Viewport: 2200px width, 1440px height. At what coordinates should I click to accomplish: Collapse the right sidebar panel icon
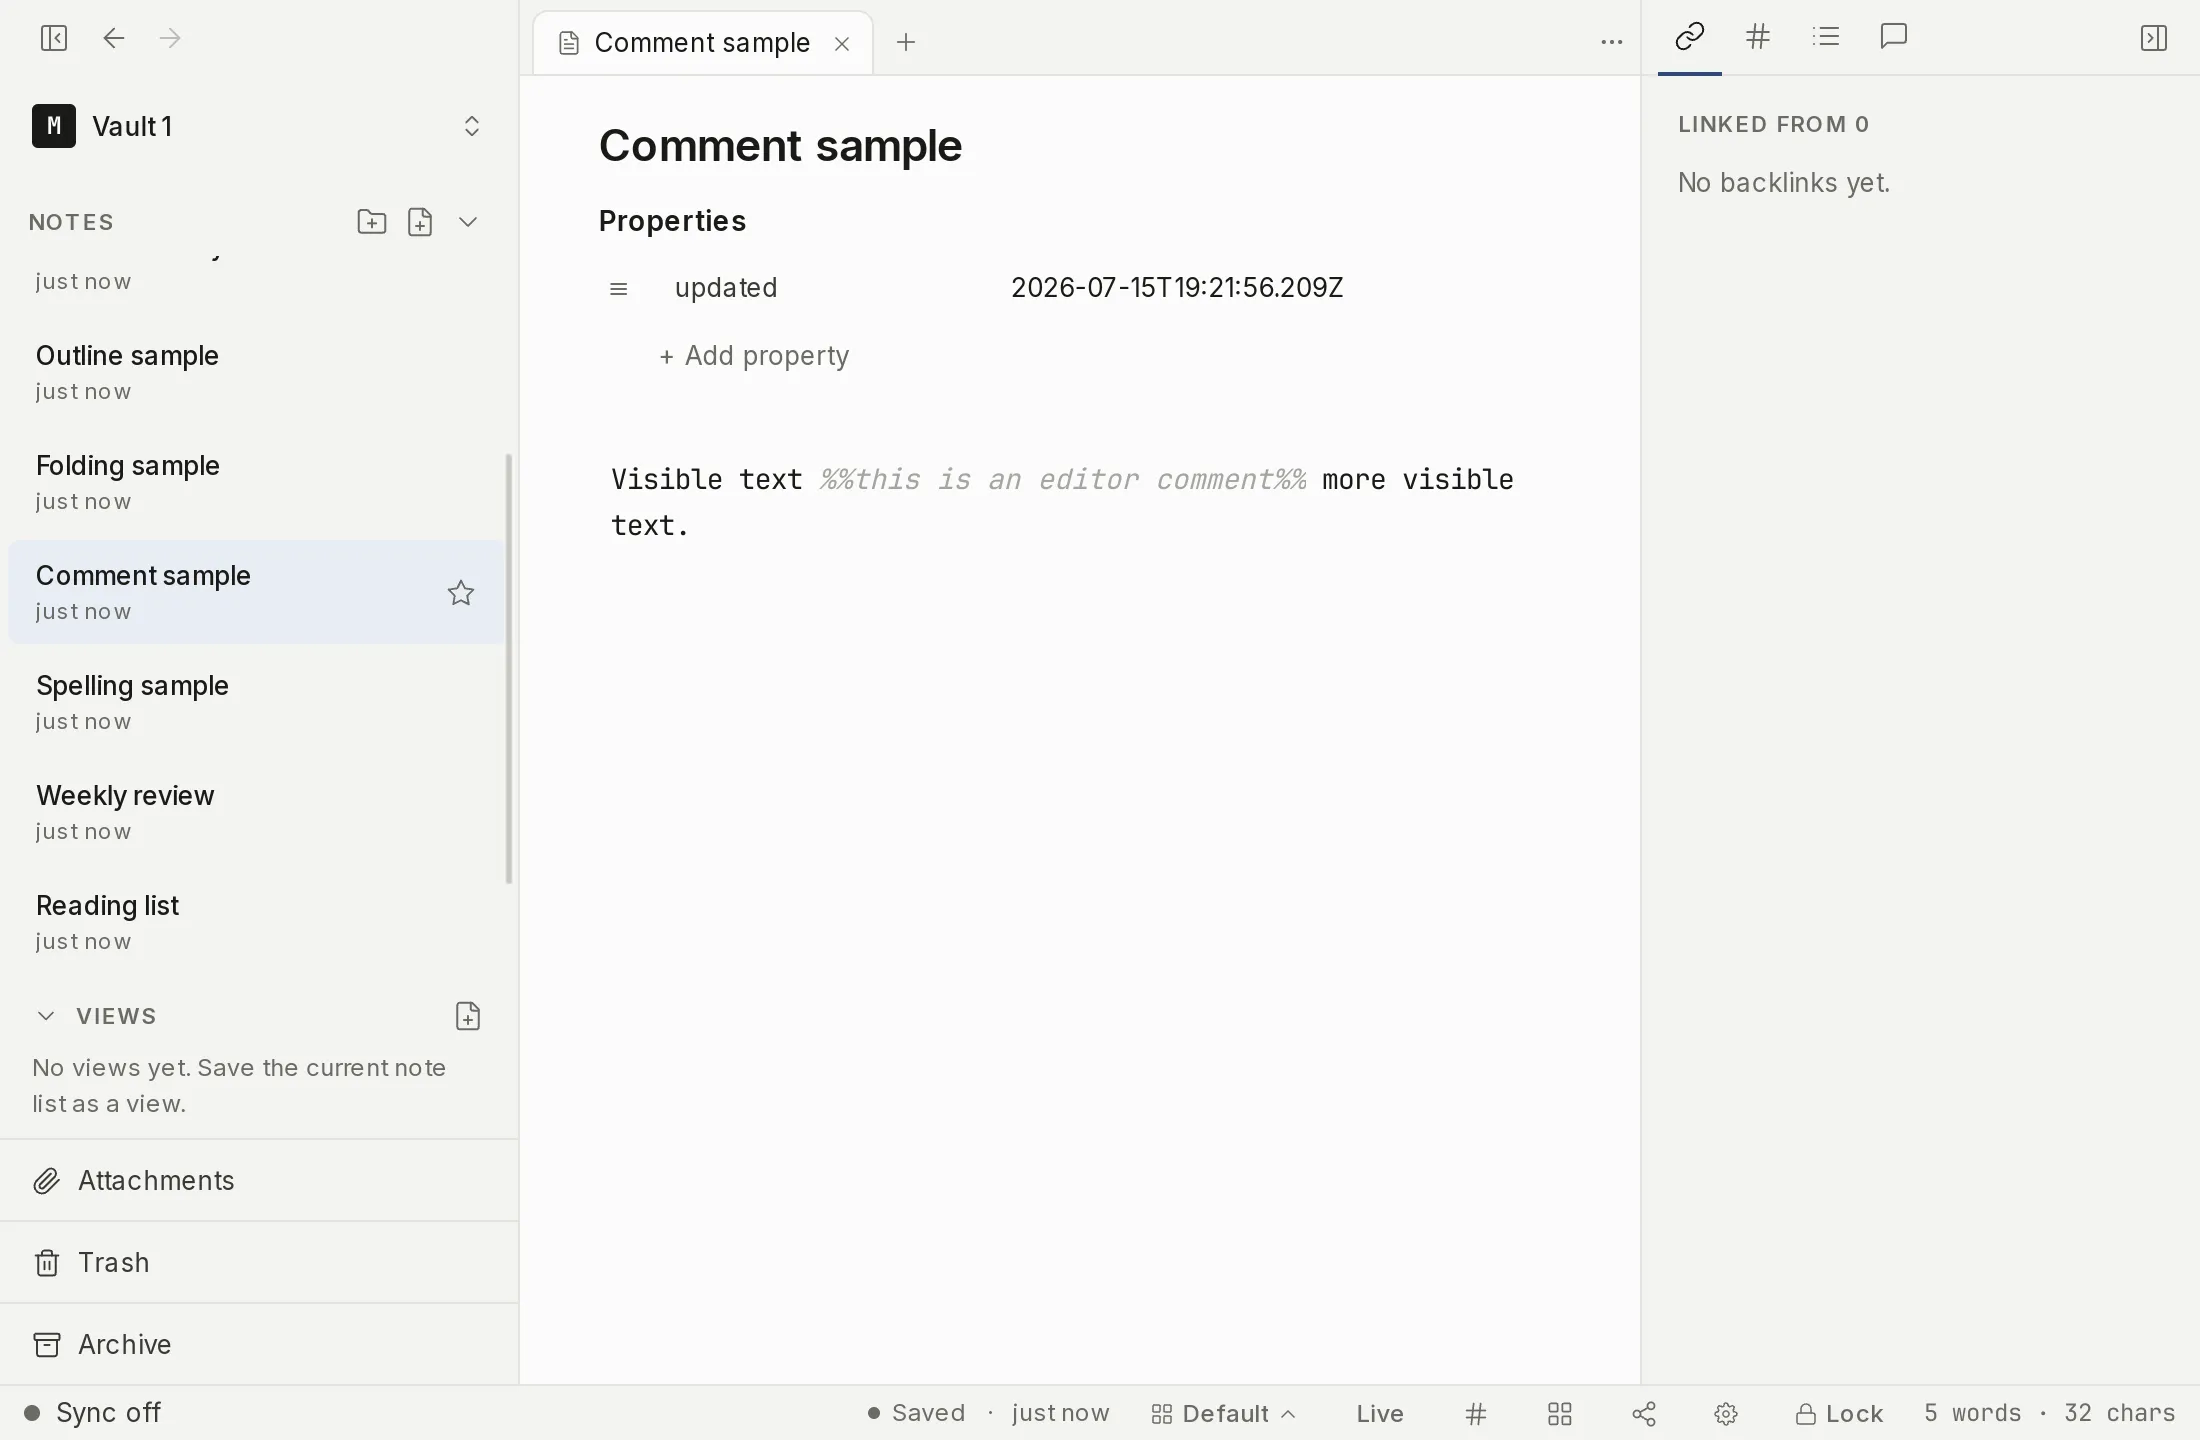pyautogui.click(x=2153, y=38)
